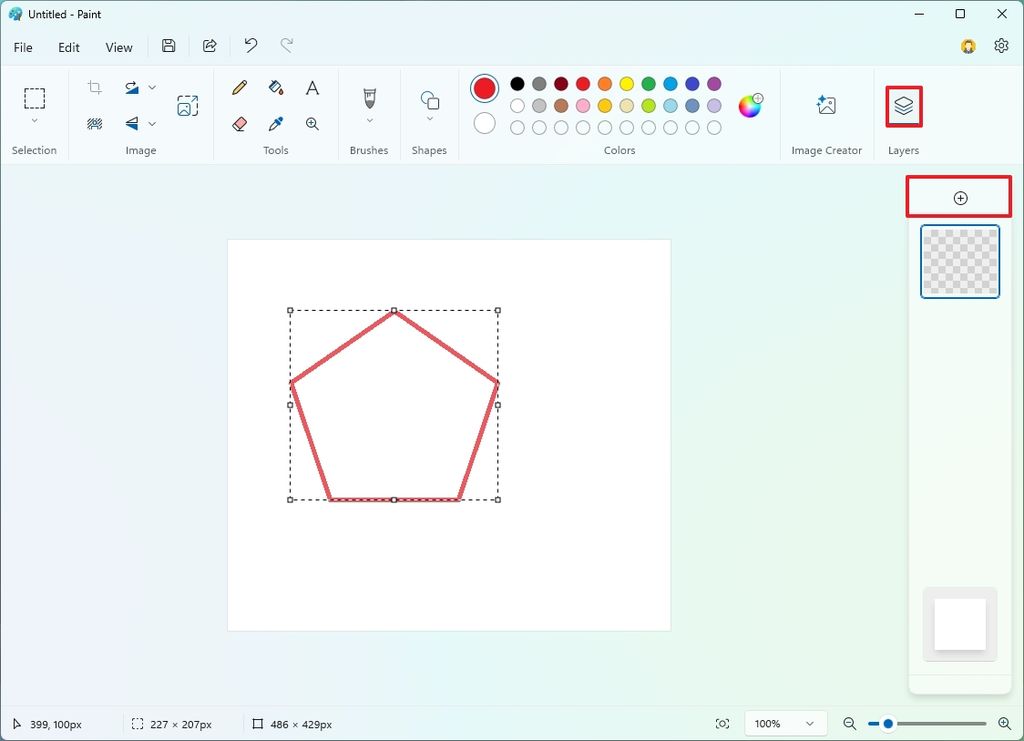This screenshot has width=1024, height=741.
Task: Open Image Creator
Action: tap(826, 103)
